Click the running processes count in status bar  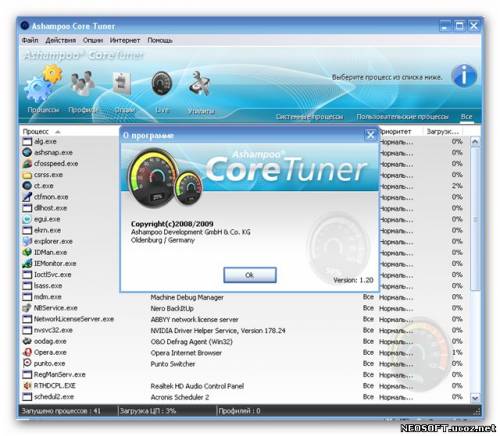[61, 411]
